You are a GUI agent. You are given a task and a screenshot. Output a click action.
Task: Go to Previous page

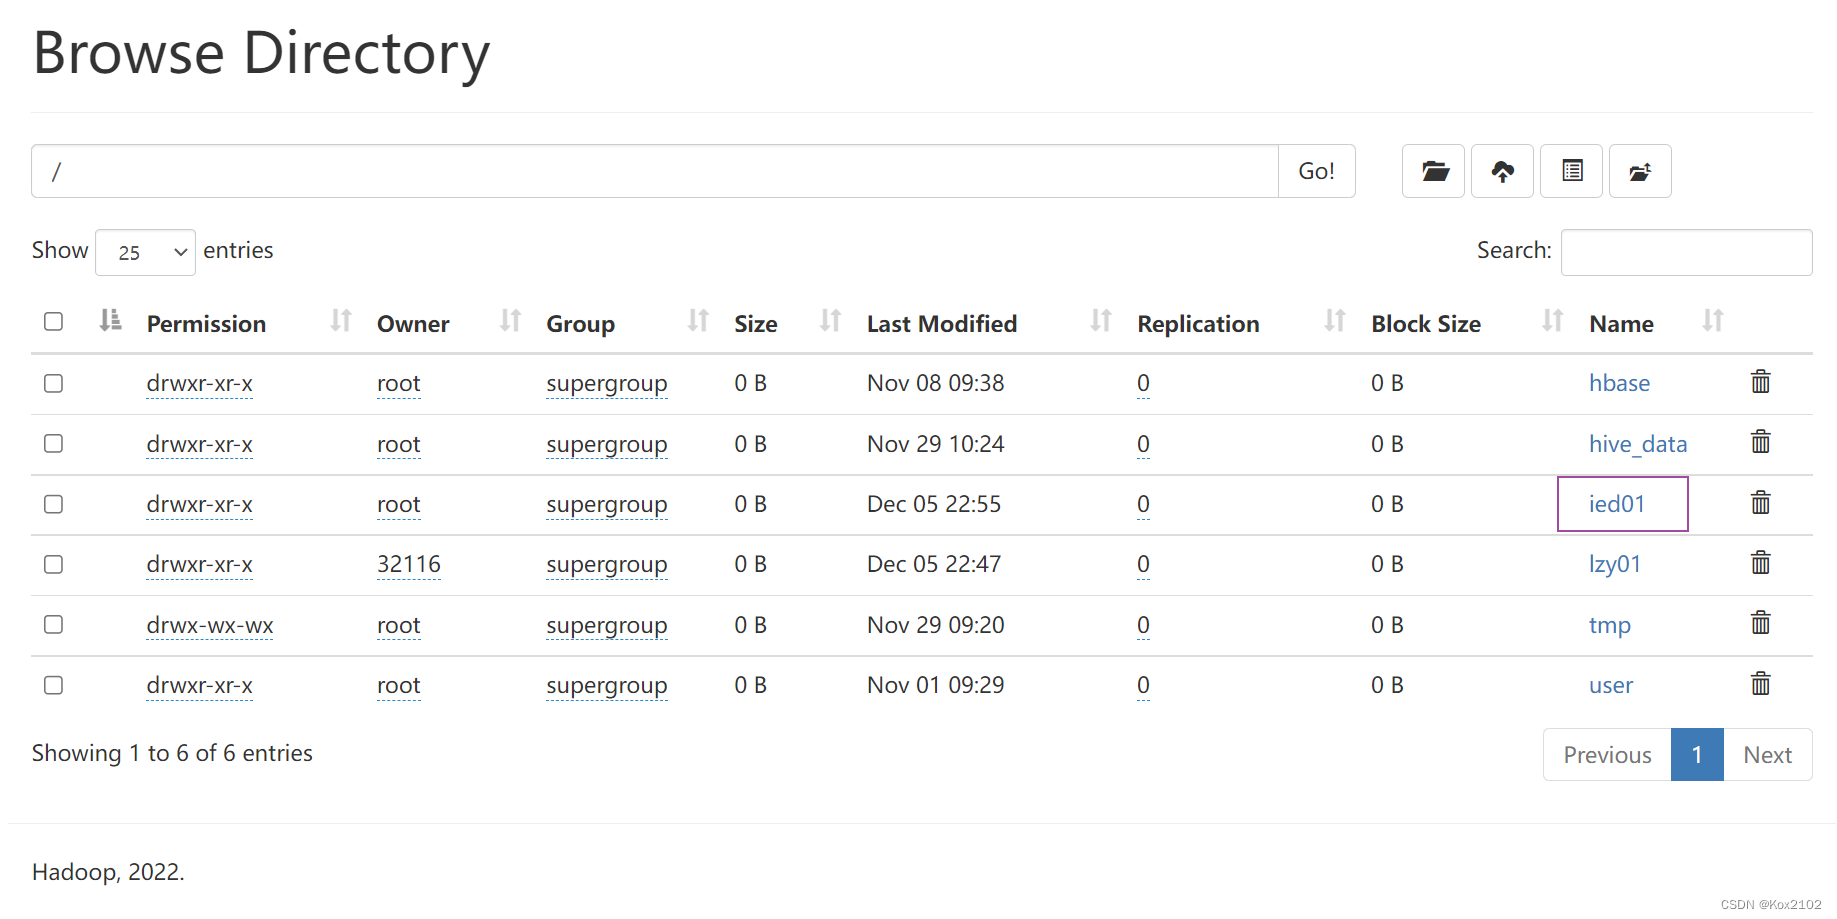coord(1607,755)
